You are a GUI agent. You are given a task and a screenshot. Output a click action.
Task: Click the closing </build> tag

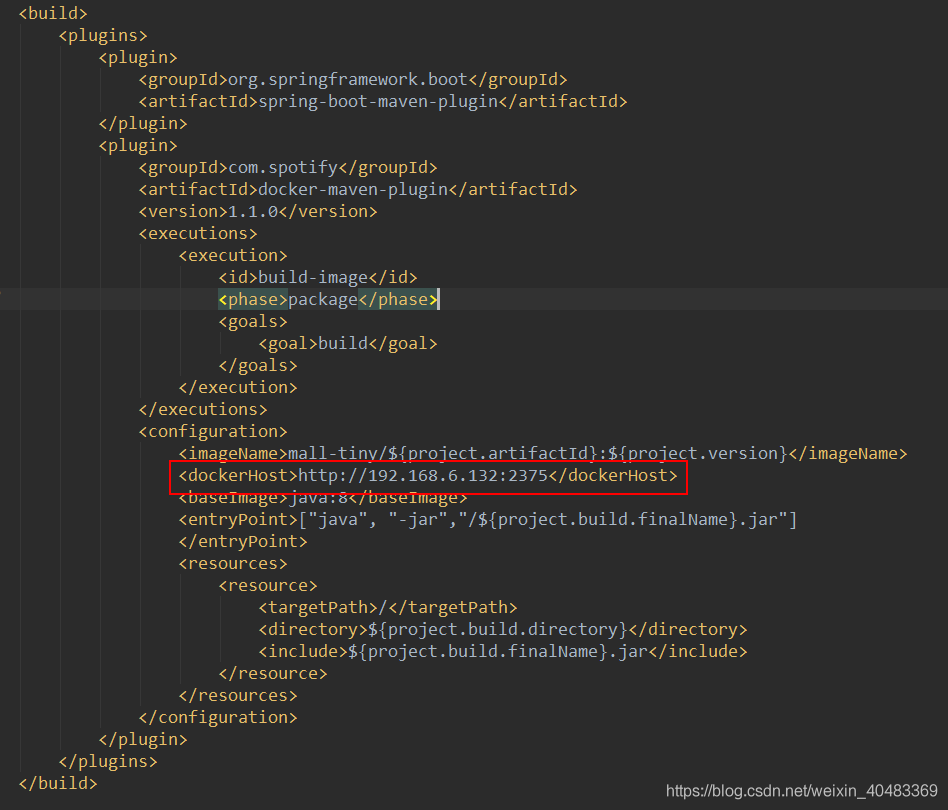click(58, 784)
